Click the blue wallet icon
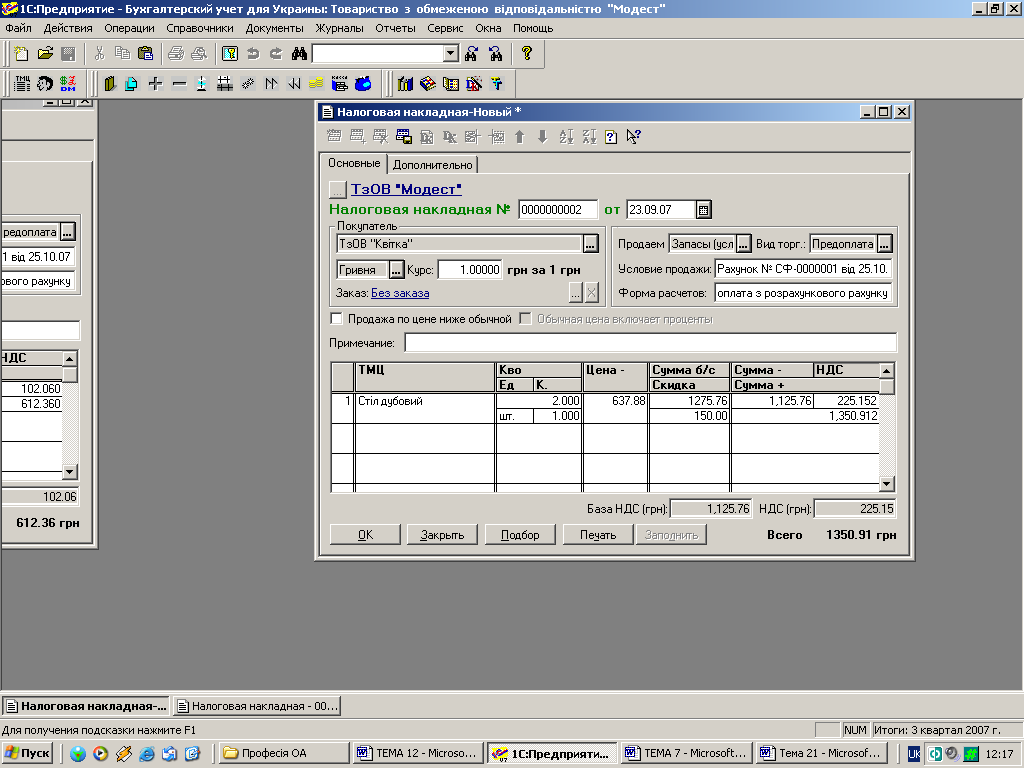 coord(363,84)
